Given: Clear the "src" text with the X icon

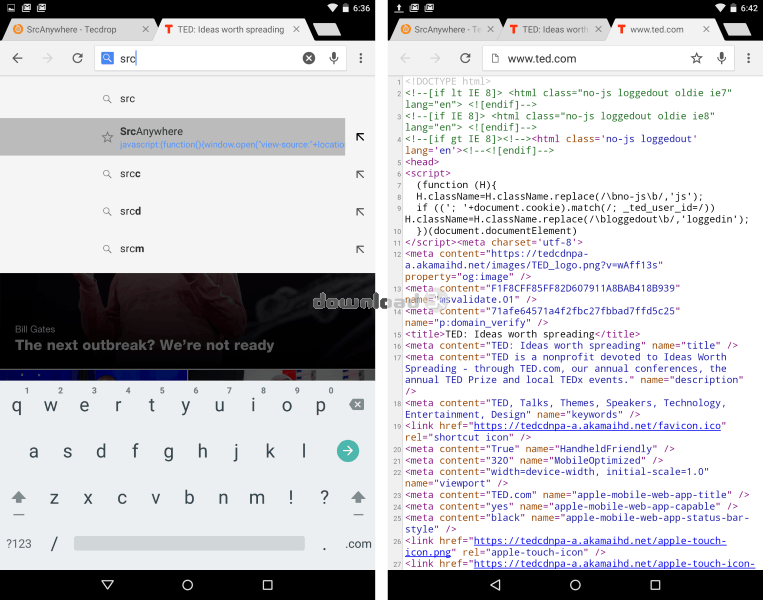Looking at the screenshot, I should coord(309,59).
